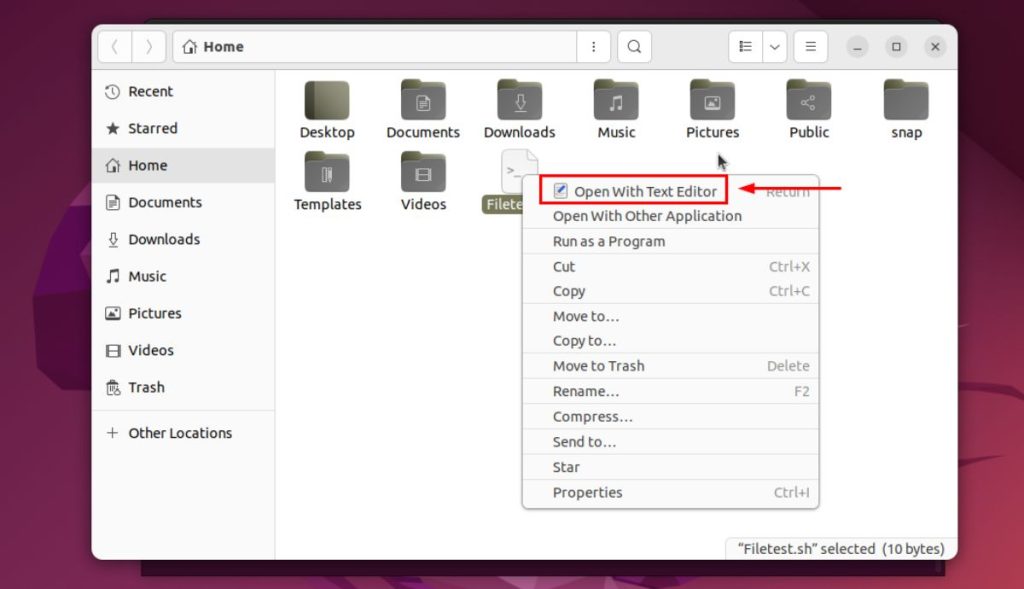The image size is (1024, 589).
Task: Open the path bar three-dot menu
Action: (x=595, y=46)
